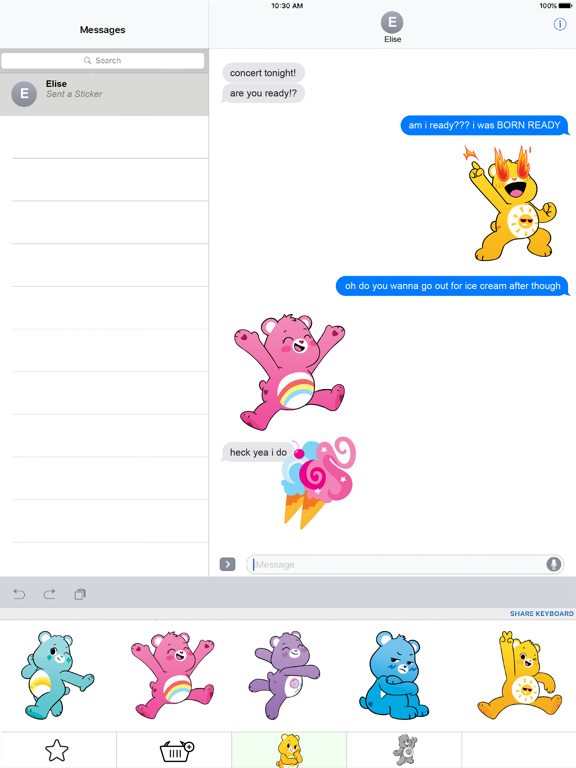Tap the ice cream question message bubble
576x768 pixels.
coord(453,286)
